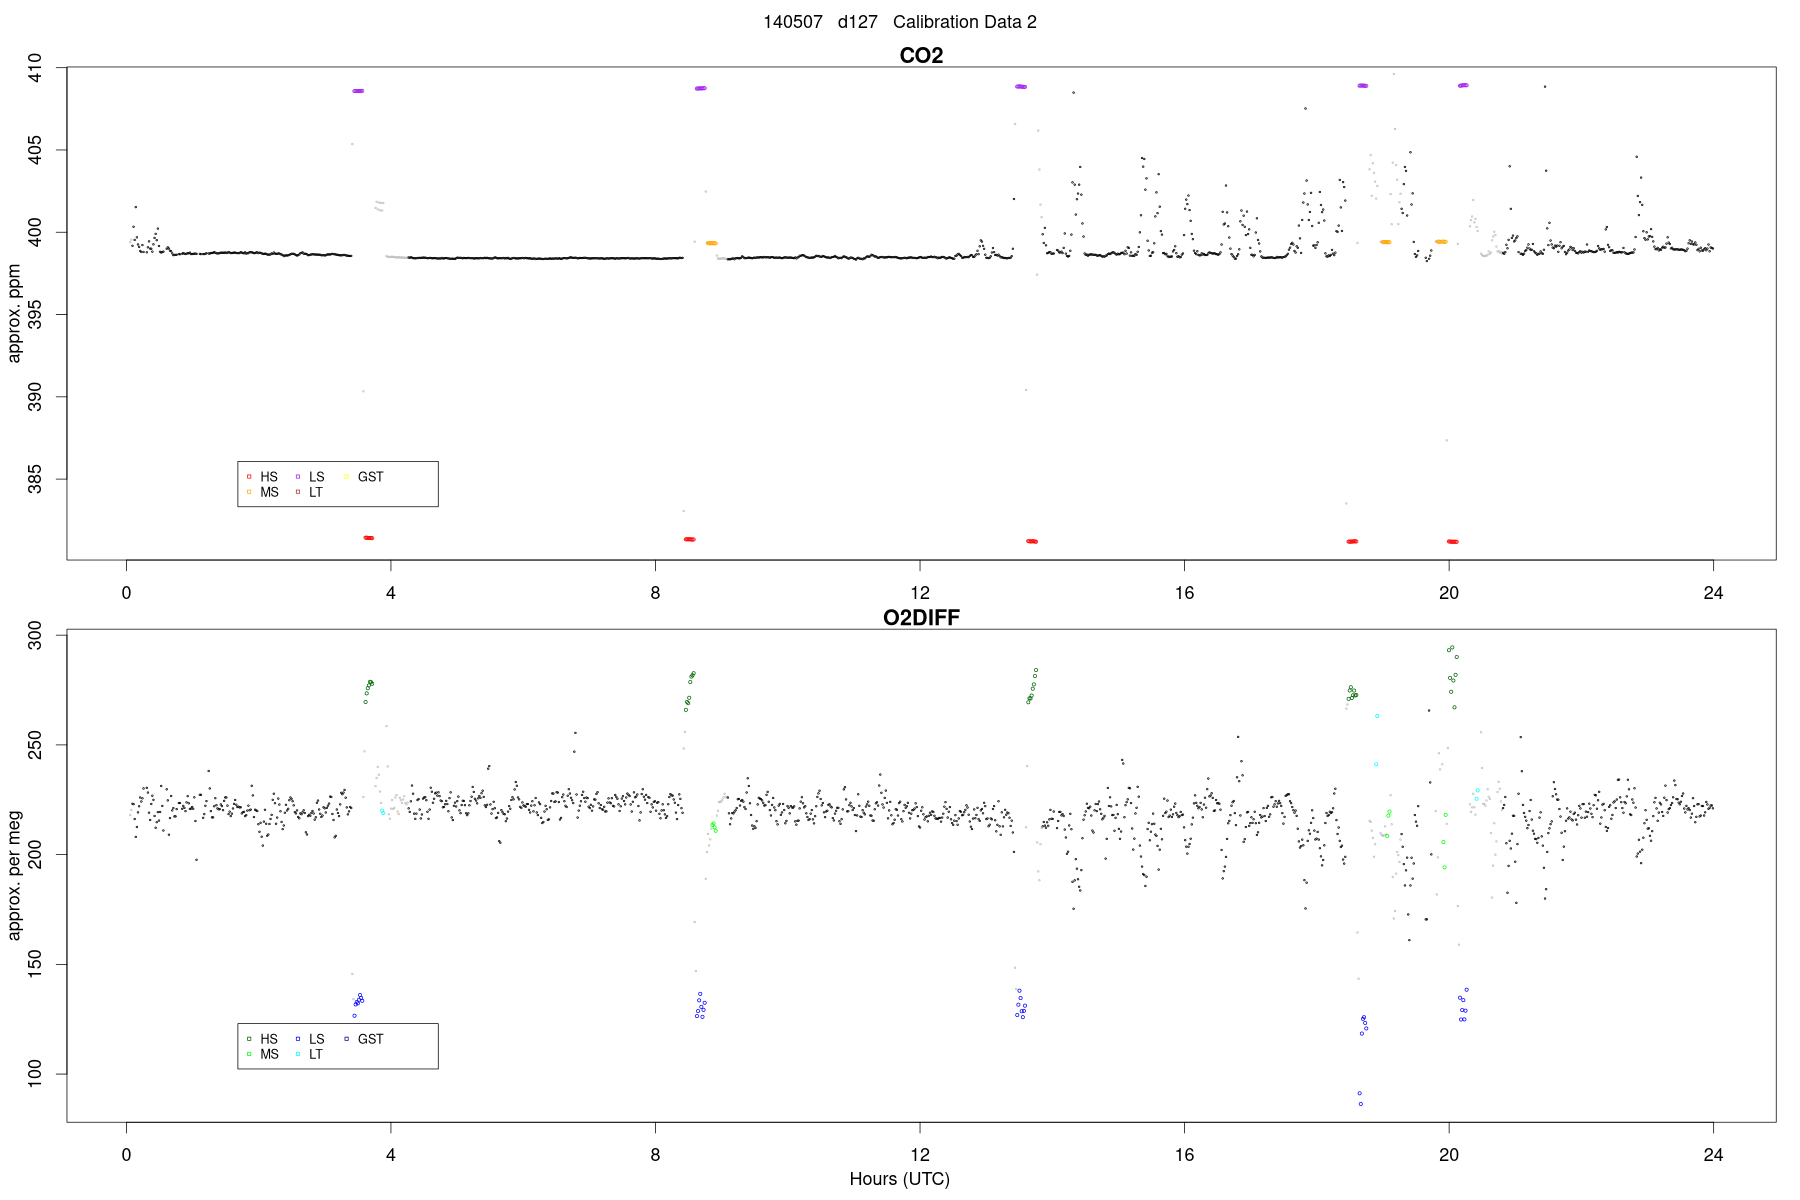The image size is (1800, 1200).
Task: Click hour 8 tick under CO2 plot
Action: pyautogui.click(x=656, y=593)
